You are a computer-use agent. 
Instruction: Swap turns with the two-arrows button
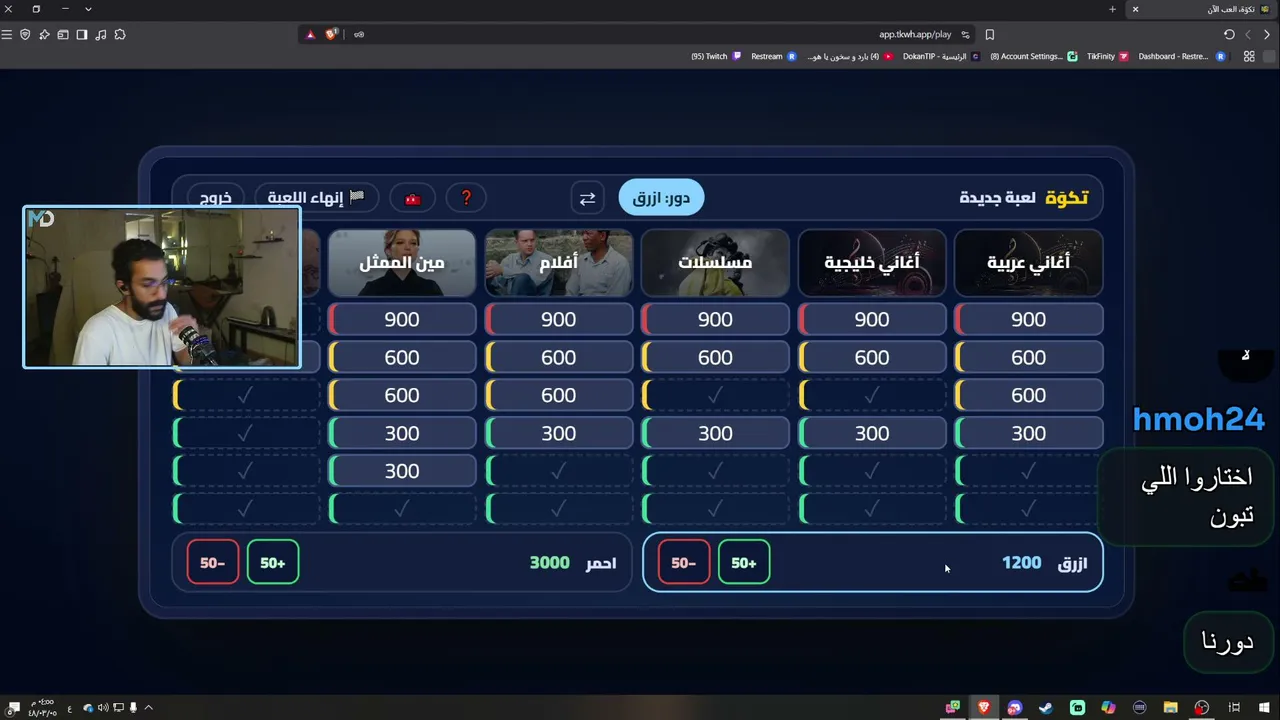tap(587, 198)
